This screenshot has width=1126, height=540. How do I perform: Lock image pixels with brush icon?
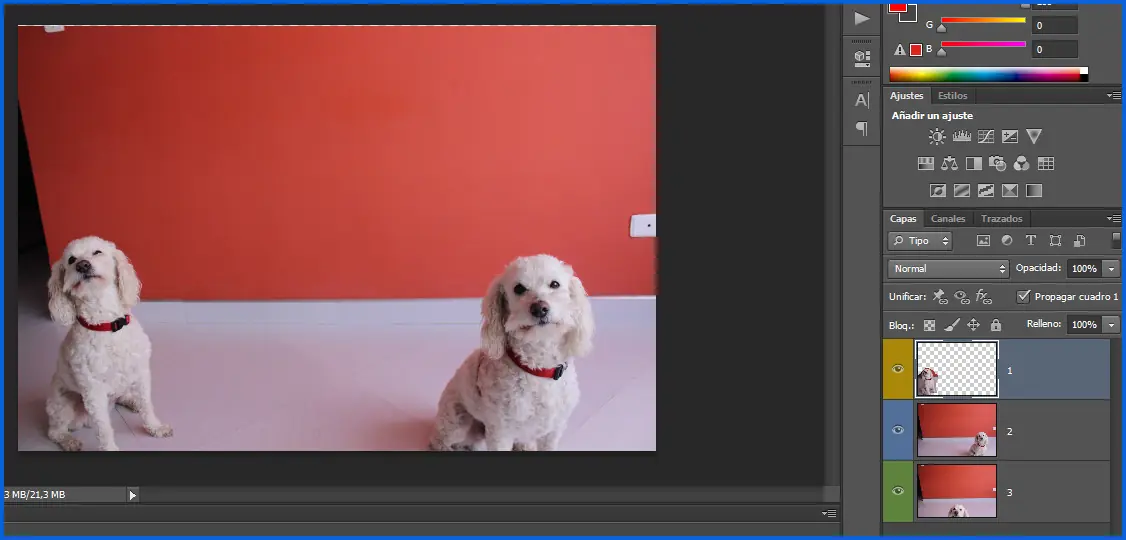(x=951, y=325)
